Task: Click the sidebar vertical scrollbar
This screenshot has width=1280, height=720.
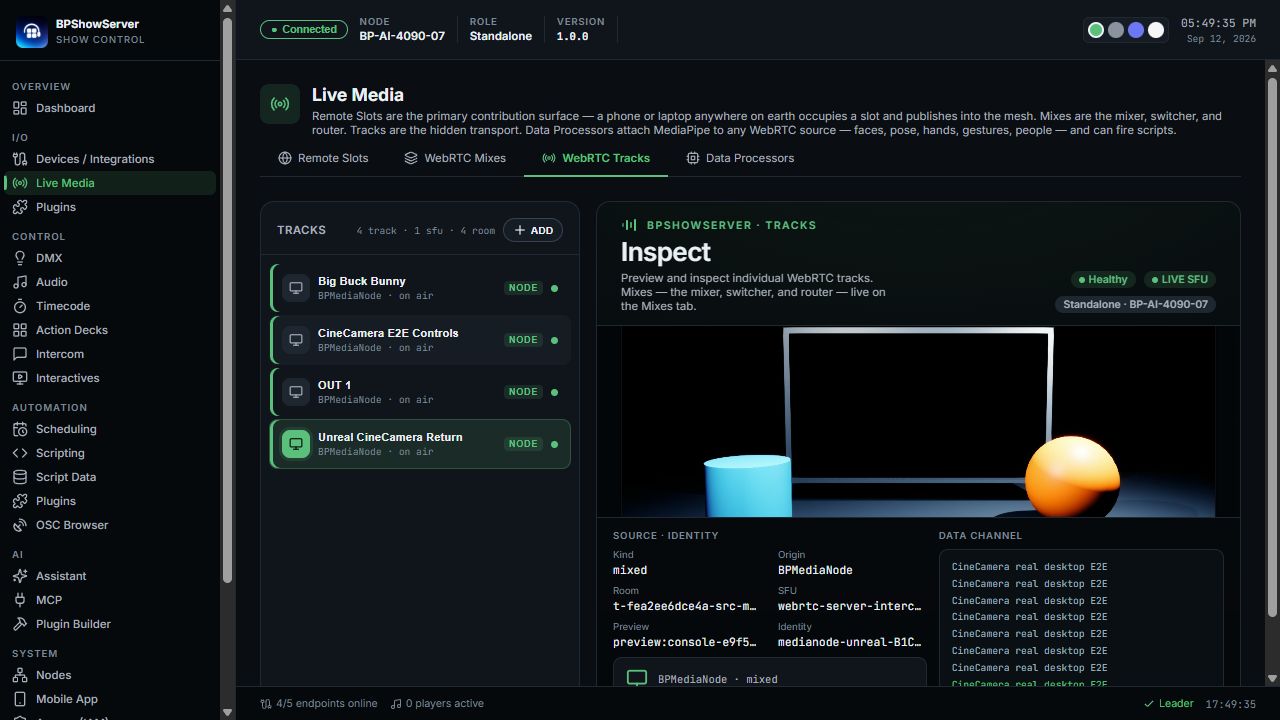Action: click(x=227, y=300)
